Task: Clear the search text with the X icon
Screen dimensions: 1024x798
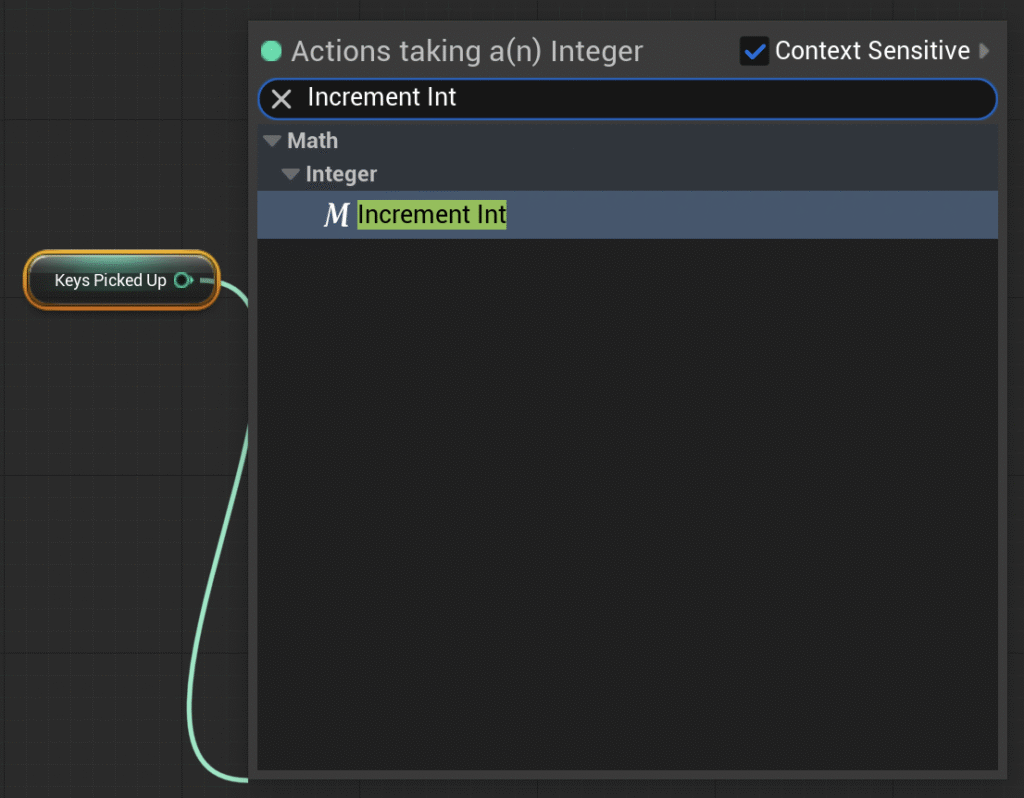Action: point(282,98)
